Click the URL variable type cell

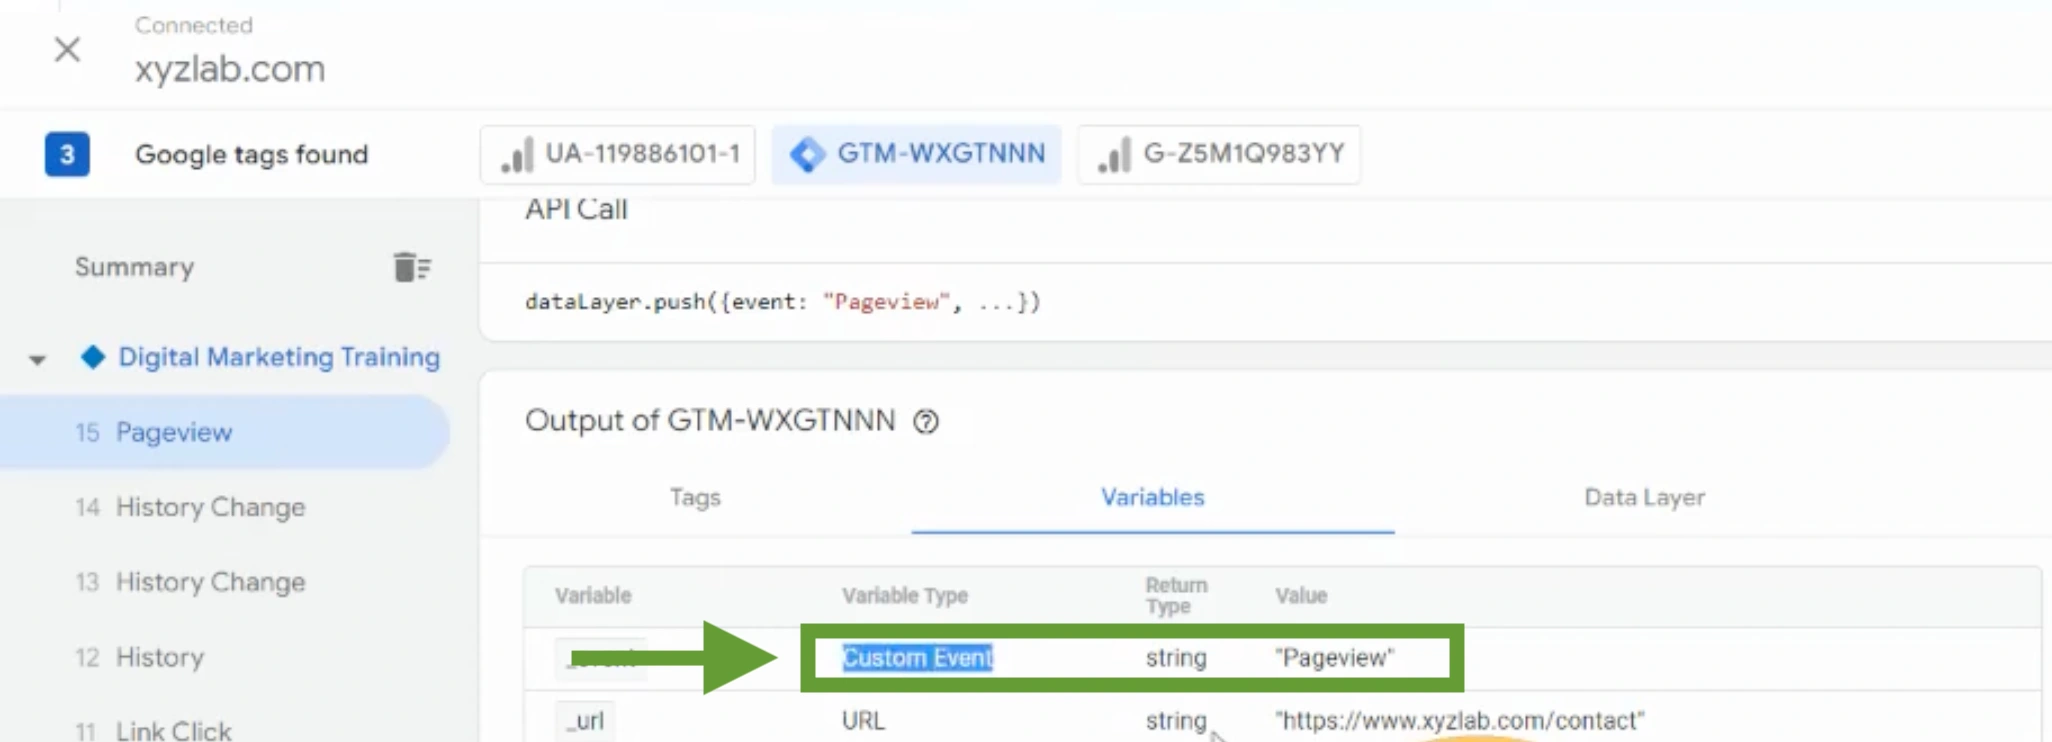[863, 720]
